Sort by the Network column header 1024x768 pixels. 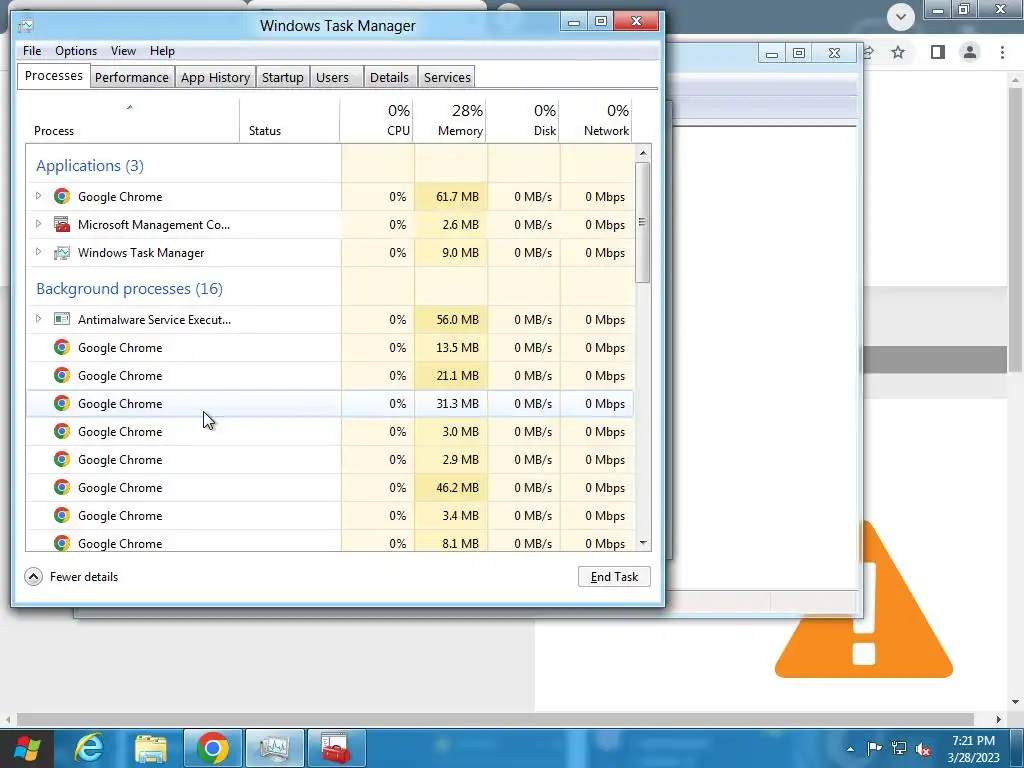(596, 121)
